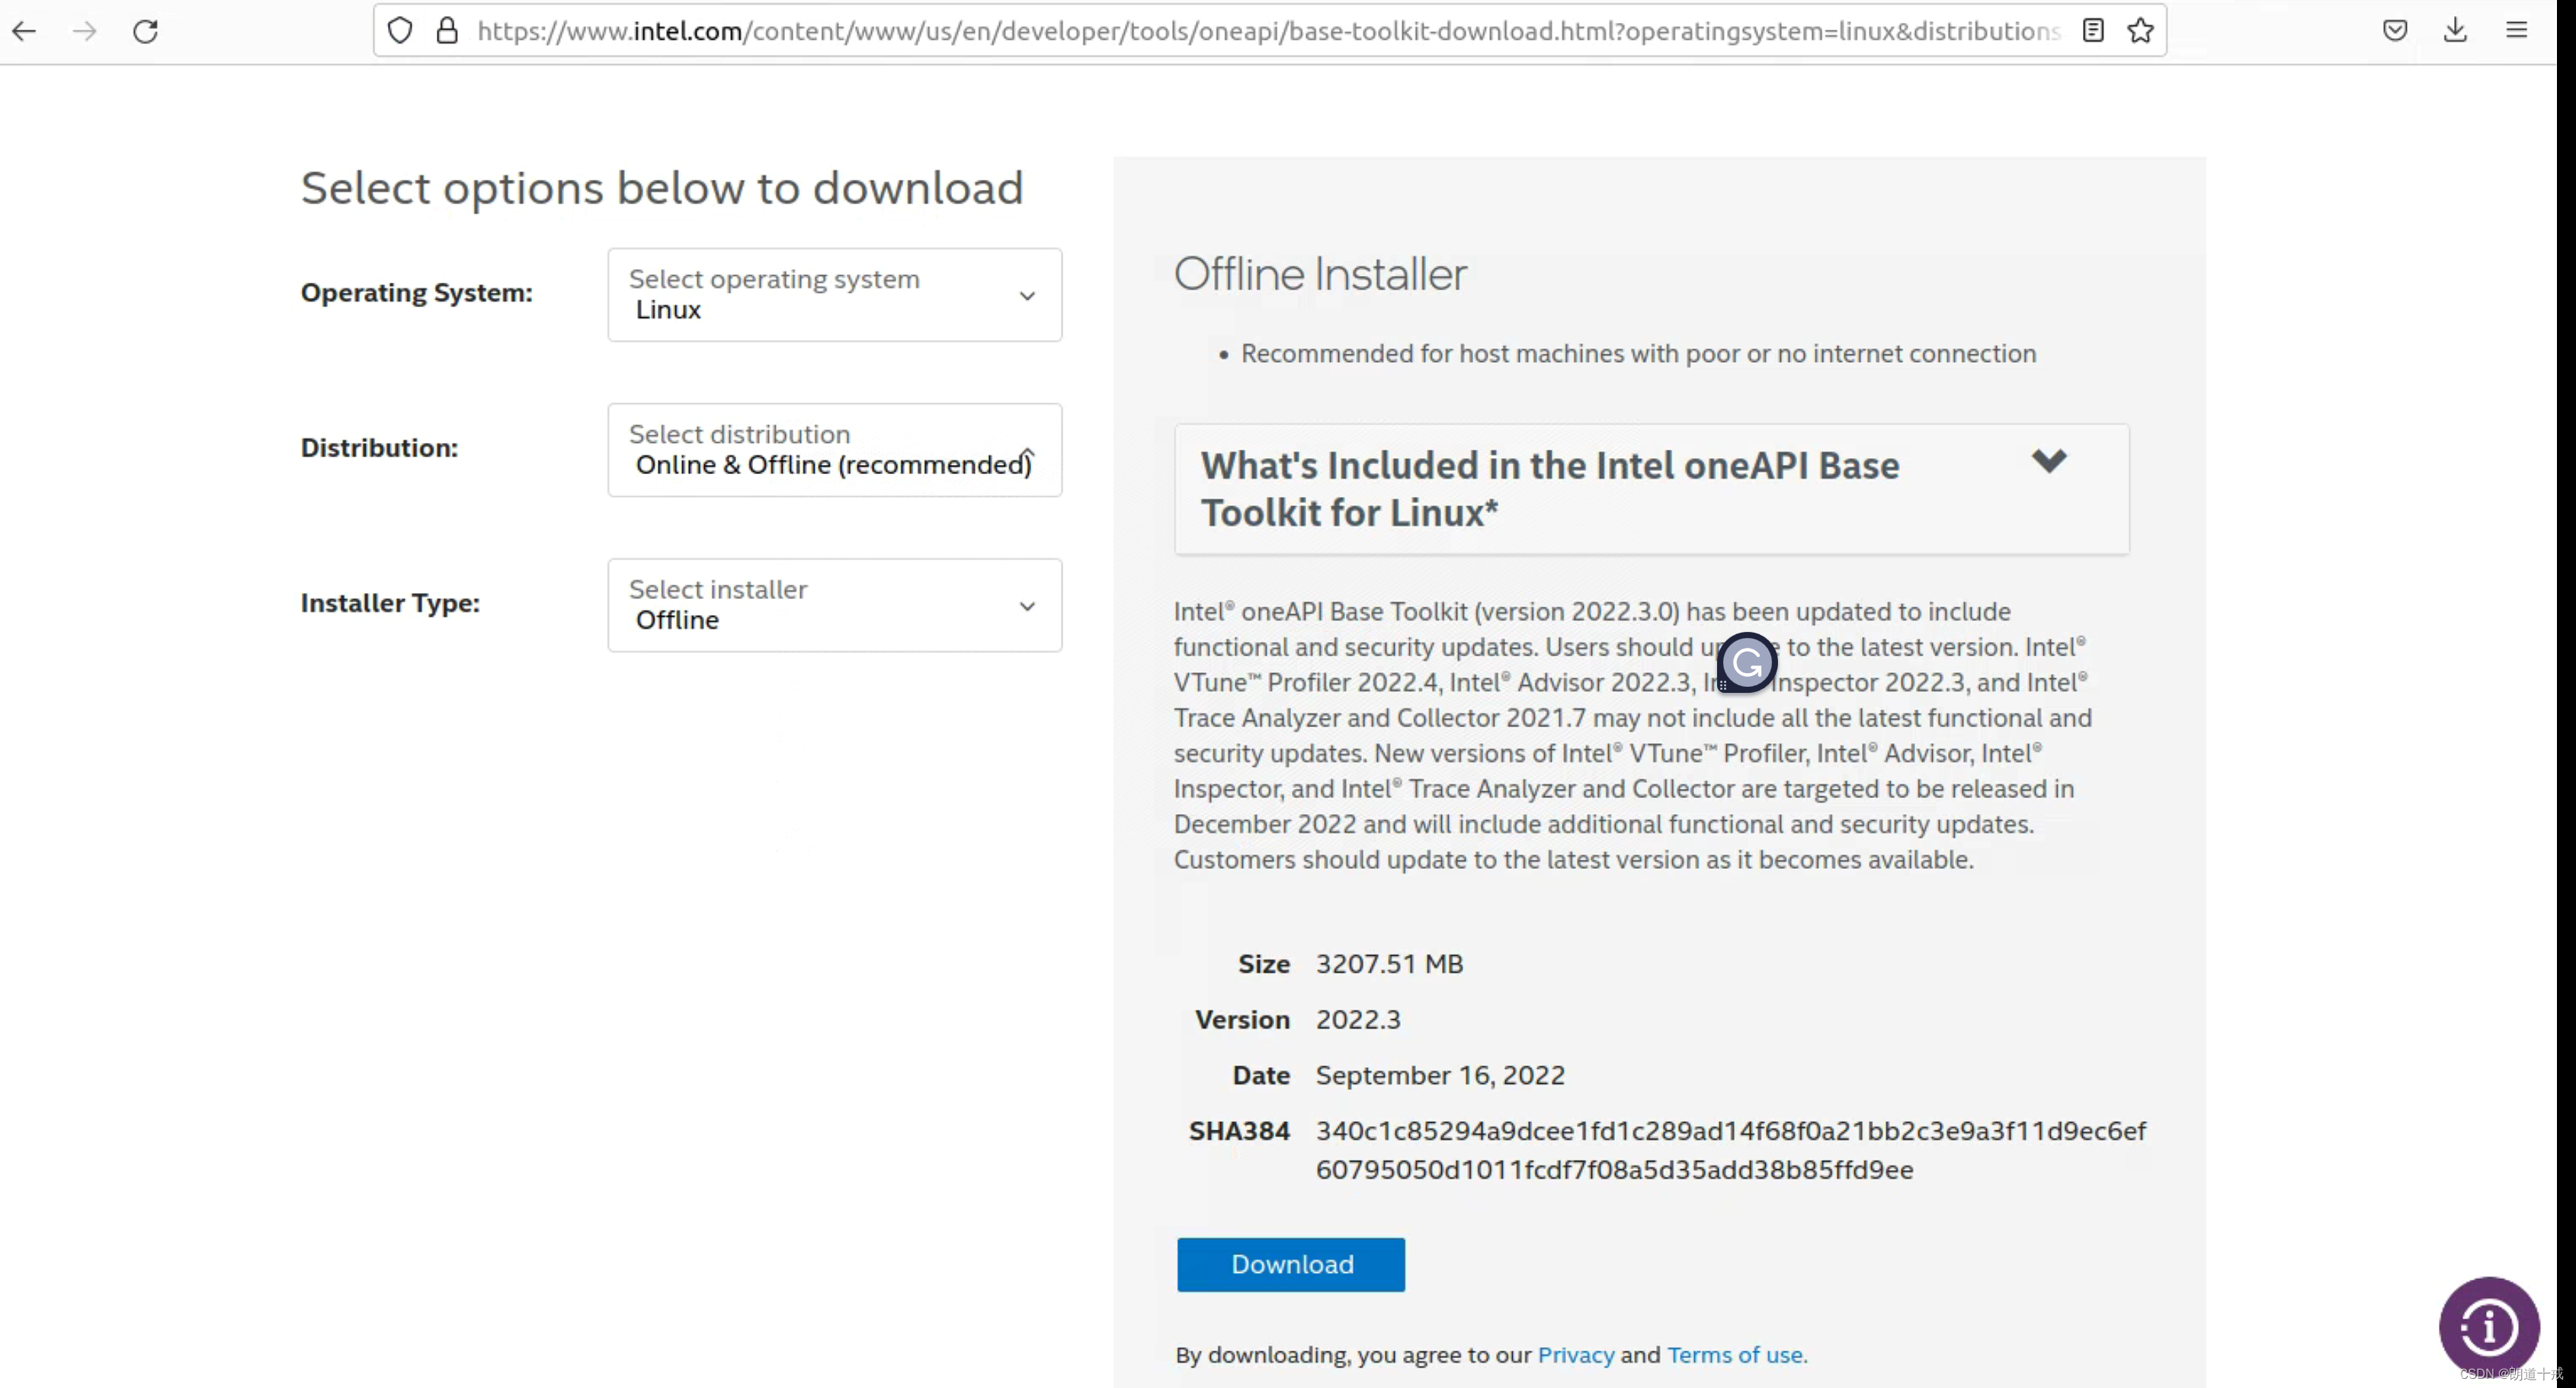Screen dimensions: 2576x1388
Task: Click the forward navigation arrow icon
Action: pyautogui.click(x=82, y=30)
